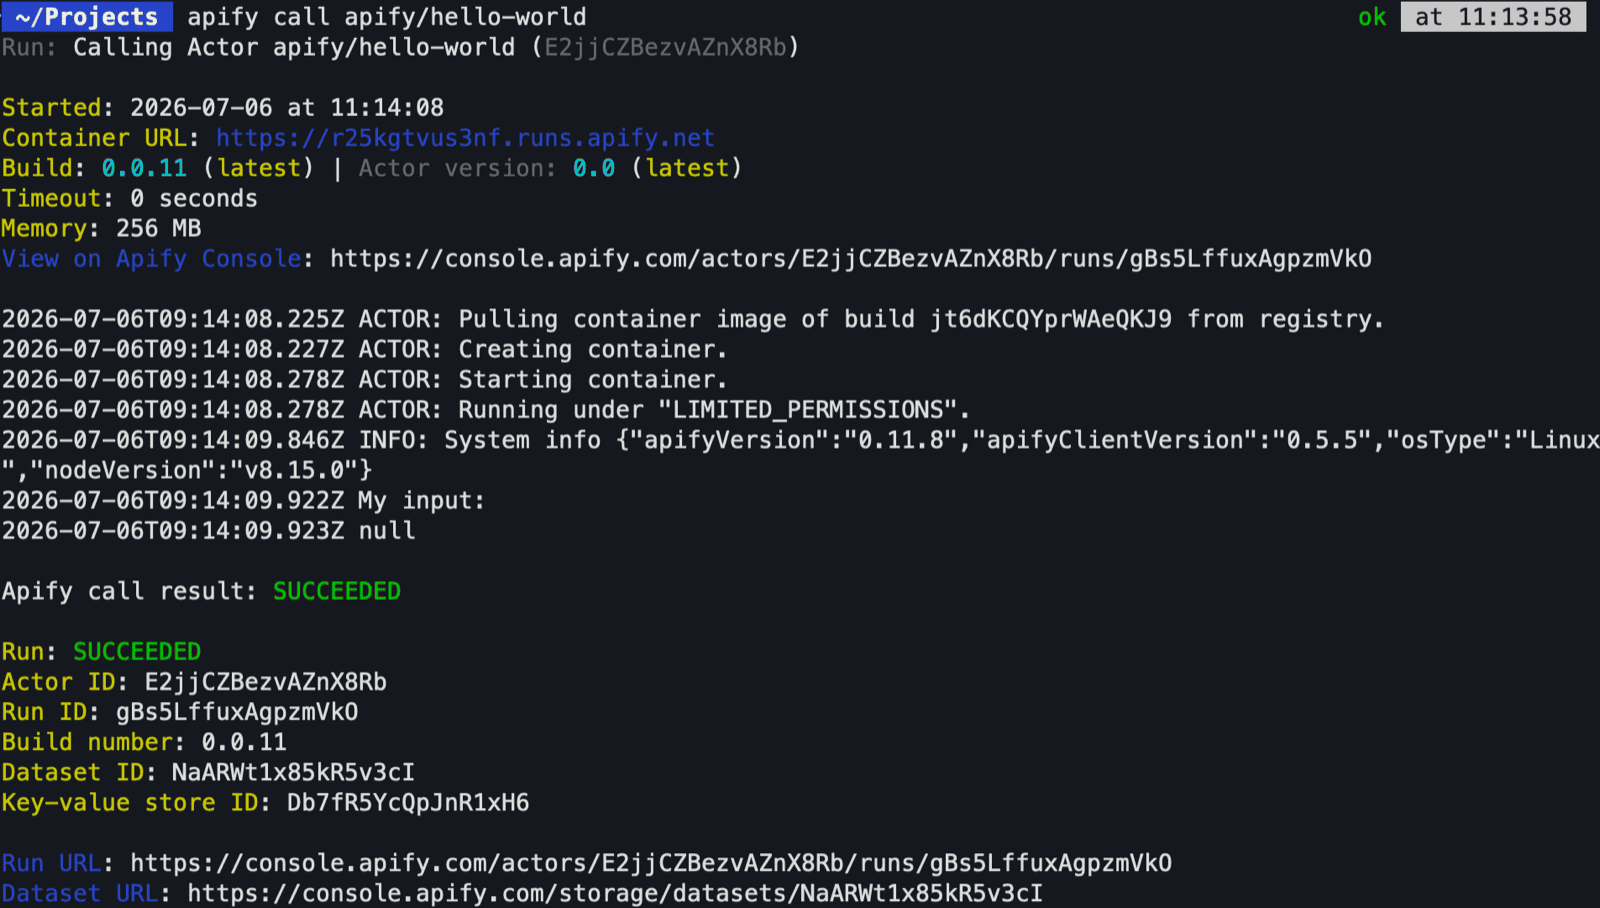Viewport: 1600px width, 908px height.
Task: Click 'Apify call result: SUCCEEDED' status text
Action: click(201, 591)
